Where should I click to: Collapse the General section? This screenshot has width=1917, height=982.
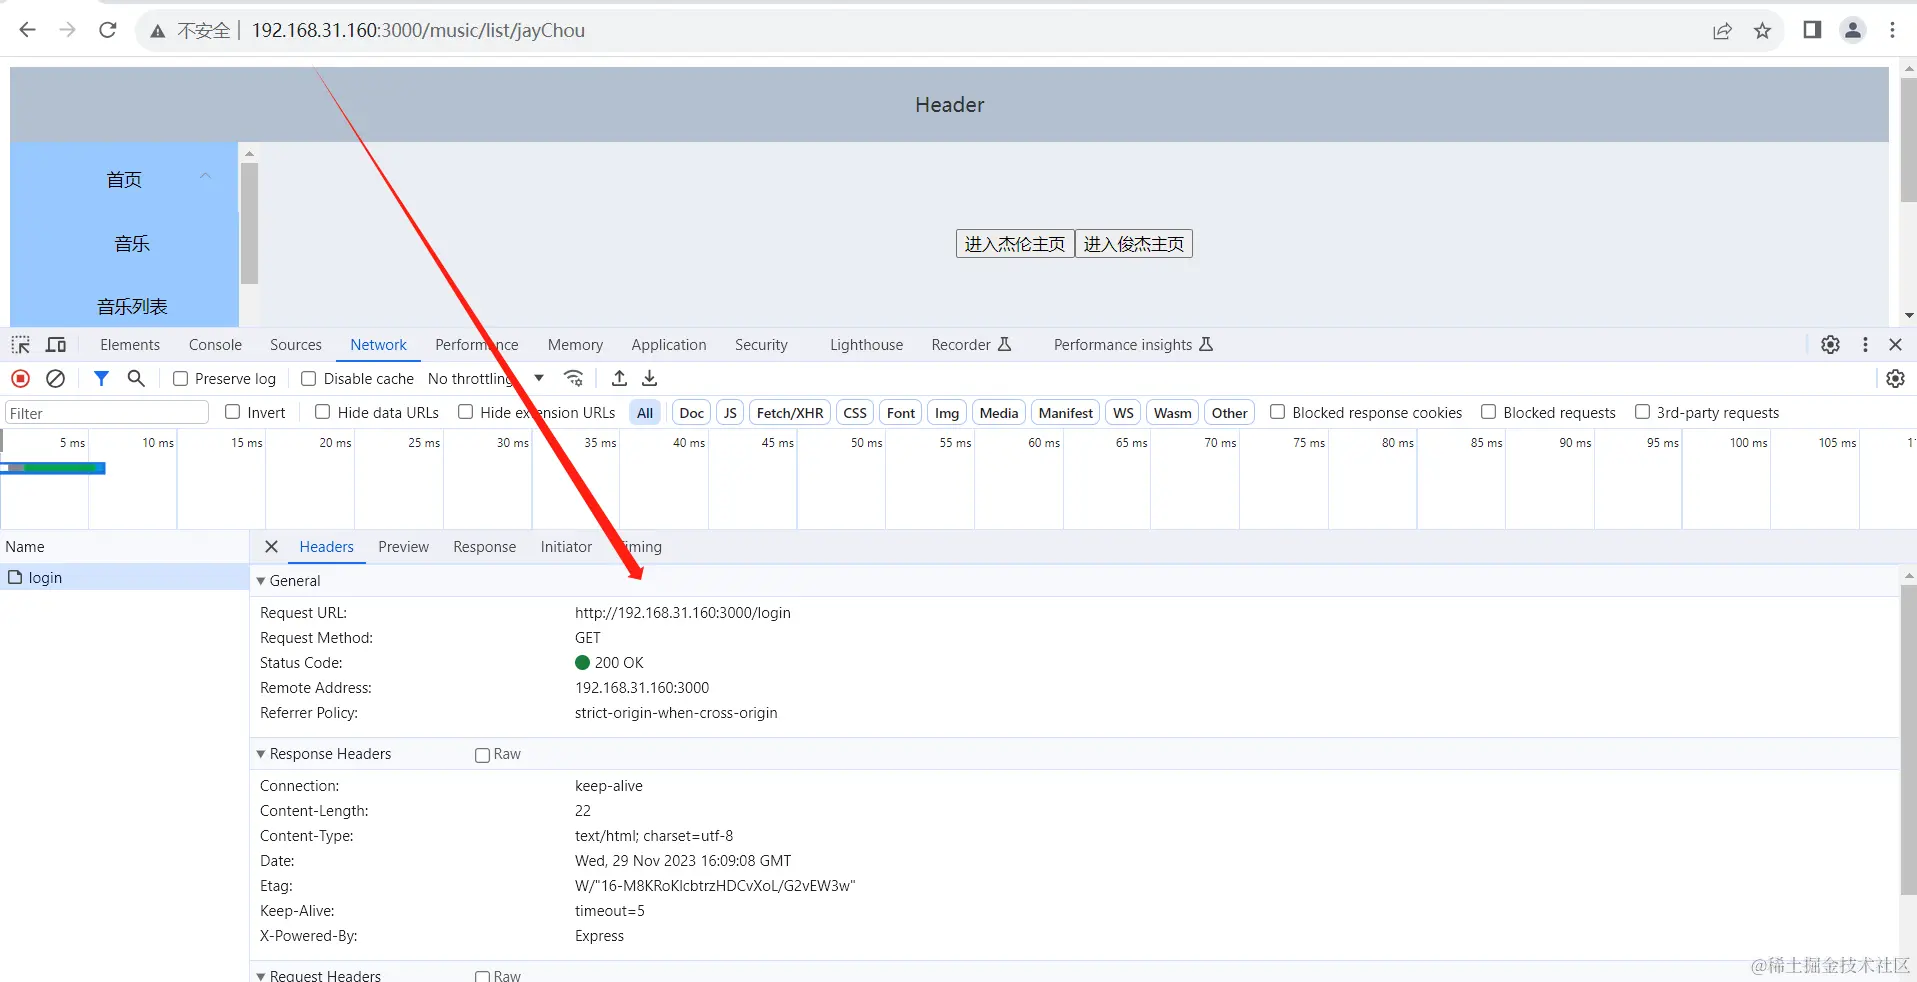[261, 581]
